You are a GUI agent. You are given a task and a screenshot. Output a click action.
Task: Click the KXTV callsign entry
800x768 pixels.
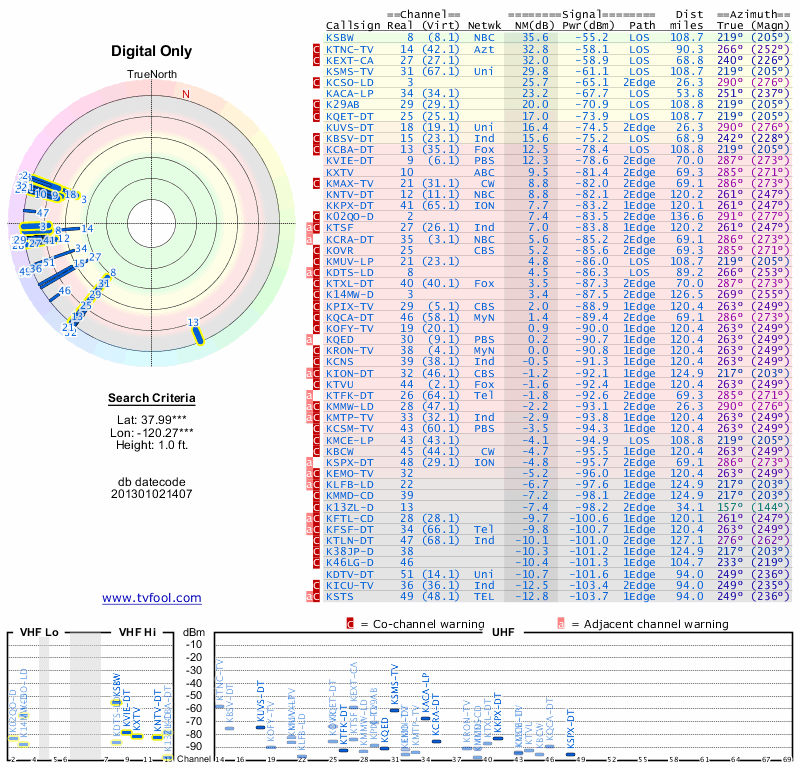pos(339,173)
